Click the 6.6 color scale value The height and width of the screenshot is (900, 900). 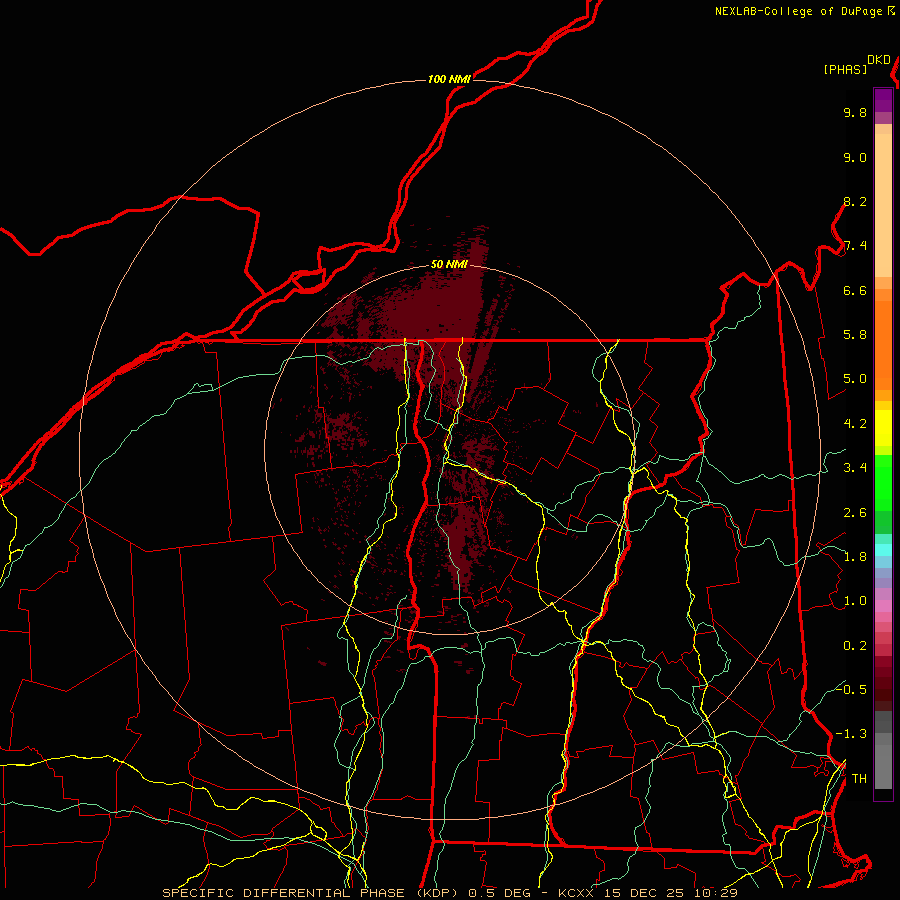[x=855, y=291]
